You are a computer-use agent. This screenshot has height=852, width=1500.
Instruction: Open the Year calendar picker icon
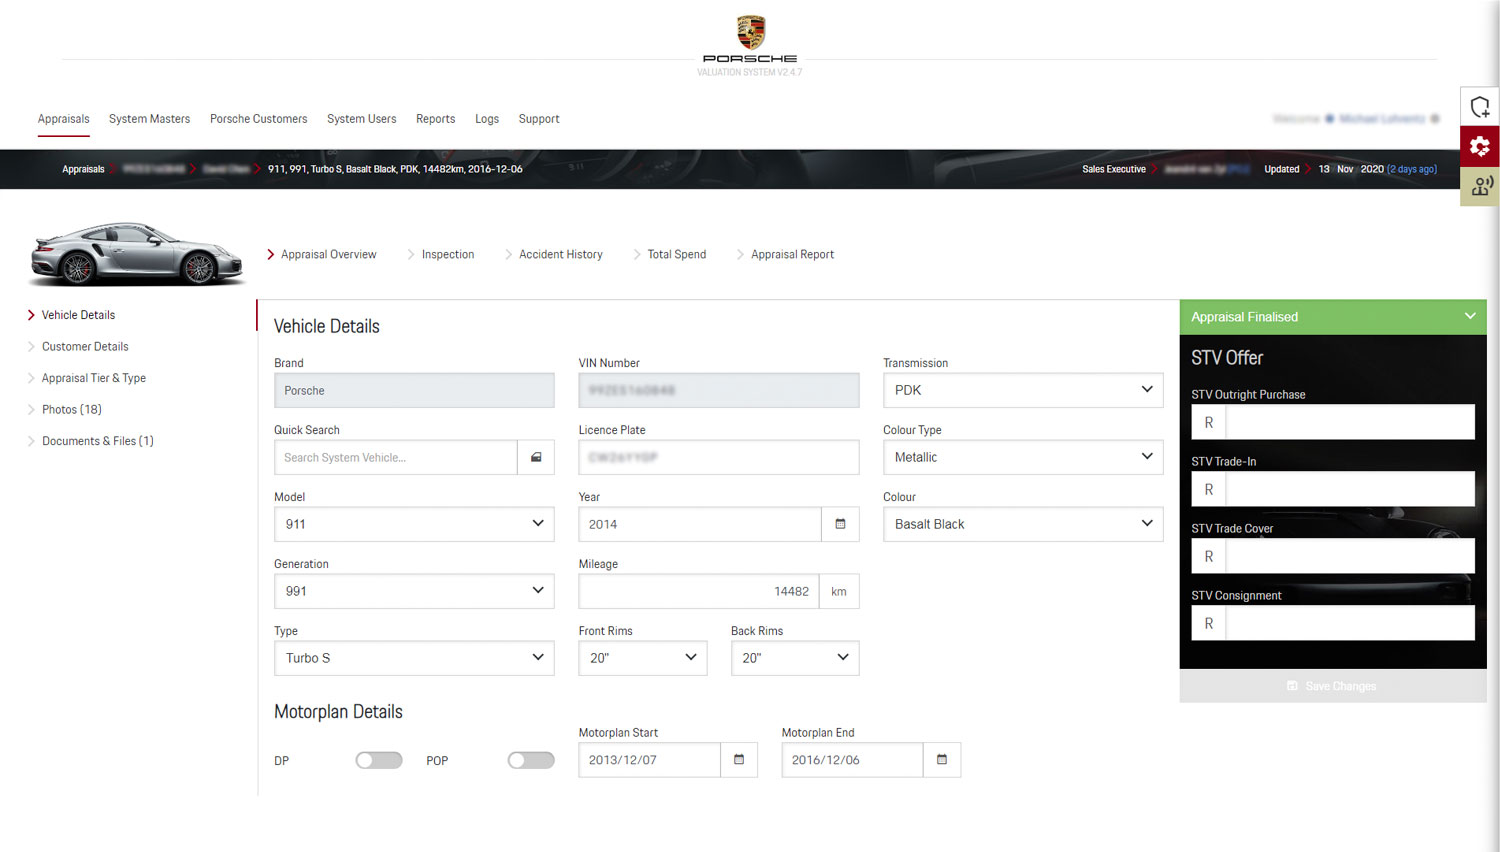click(x=840, y=524)
